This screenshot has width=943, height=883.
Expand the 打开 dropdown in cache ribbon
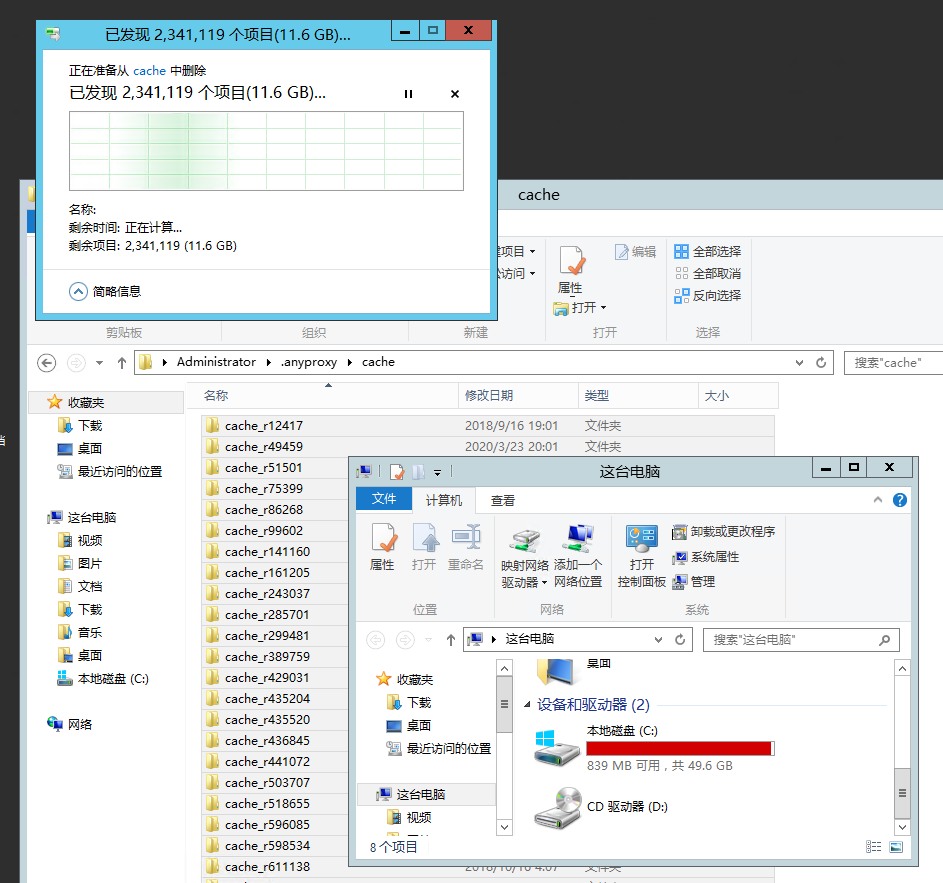tap(603, 308)
